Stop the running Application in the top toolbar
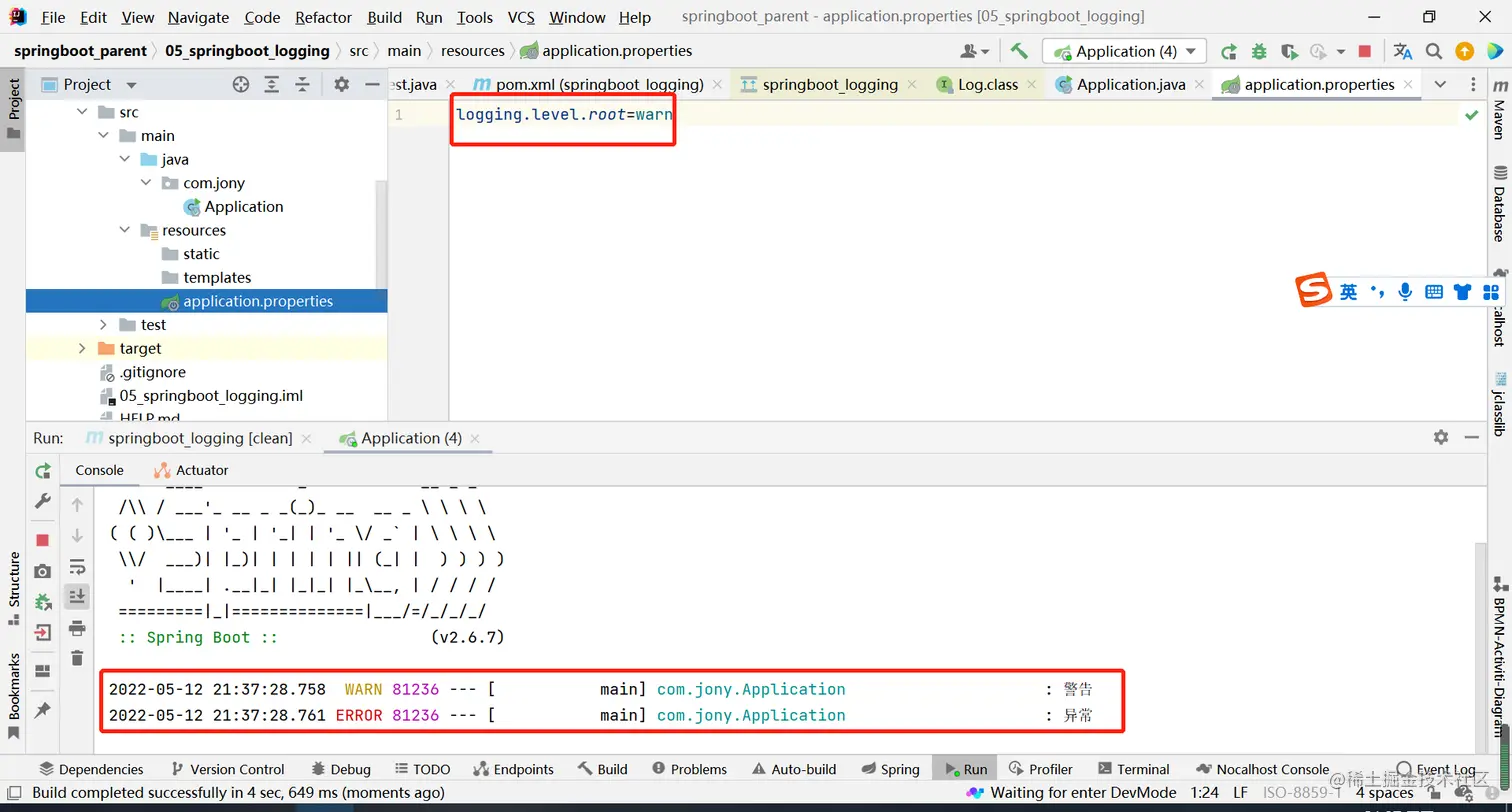 point(1365,51)
